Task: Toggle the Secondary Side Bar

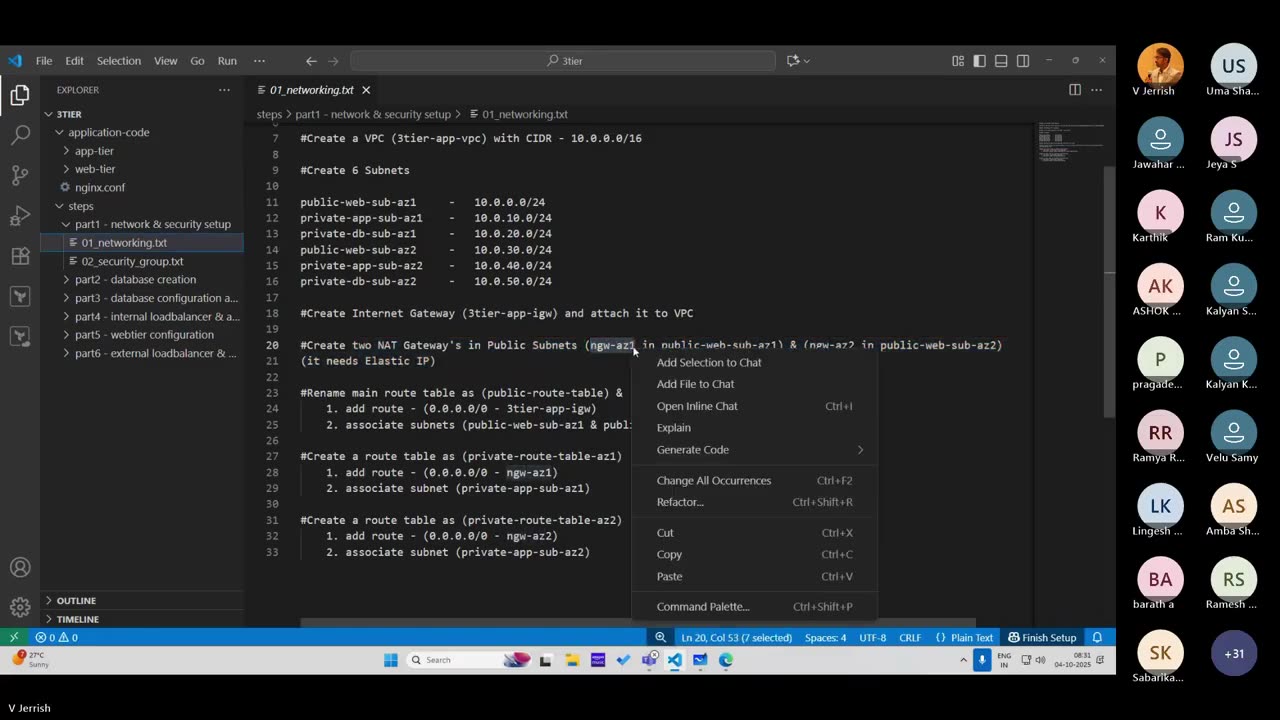Action: tap(1023, 61)
